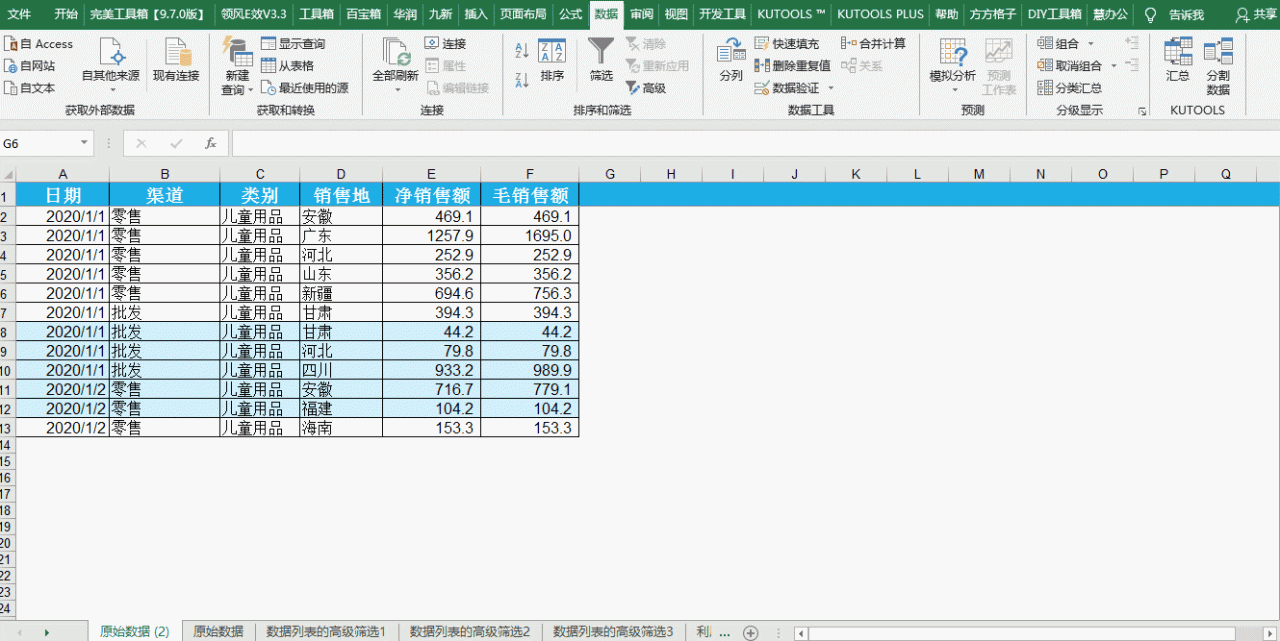The width and height of the screenshot is (1280, 641).
Task: Click Consolidate (合并计算)
Action: [873, 44]
